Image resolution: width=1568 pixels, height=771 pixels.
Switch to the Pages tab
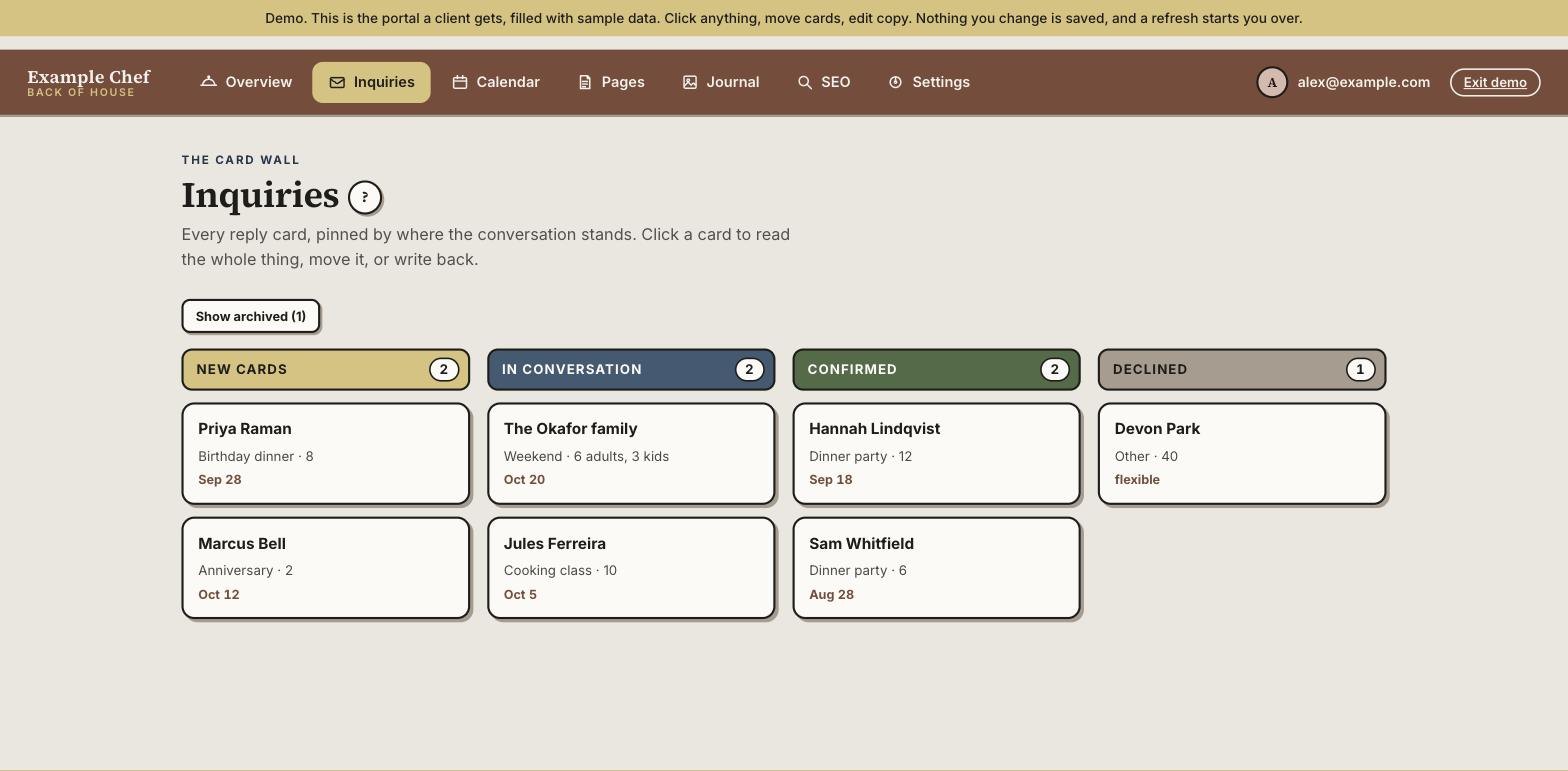[x=611, y=82]
